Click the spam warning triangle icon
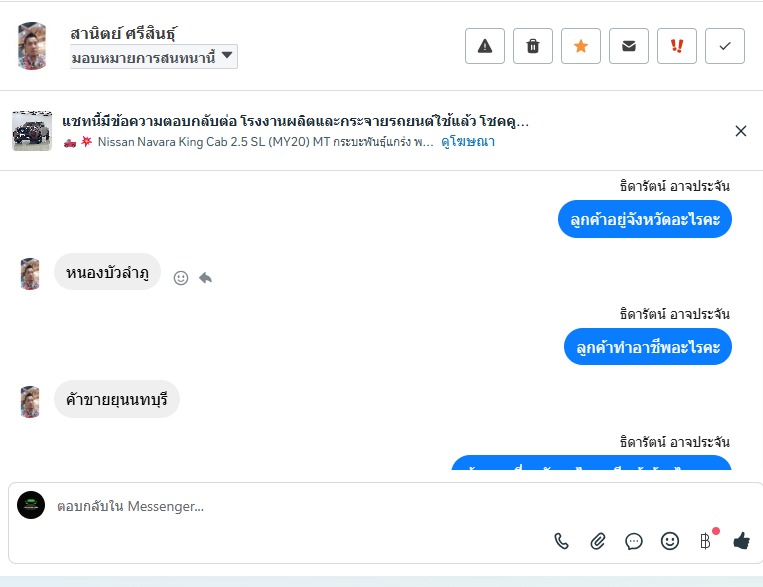 [x=485, y=46]
